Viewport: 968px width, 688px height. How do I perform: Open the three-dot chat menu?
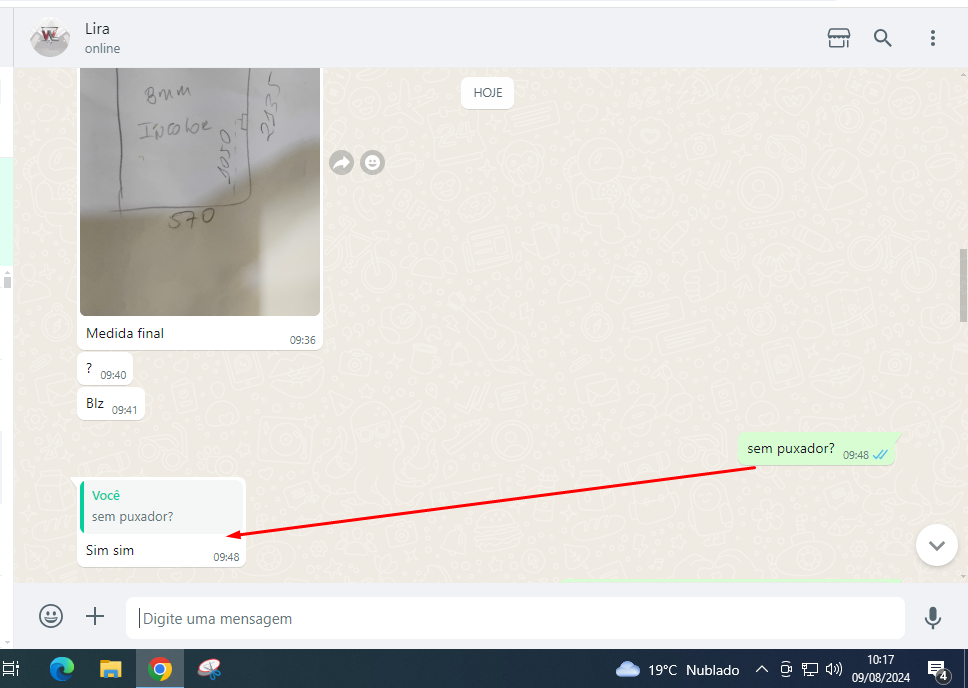933,38
